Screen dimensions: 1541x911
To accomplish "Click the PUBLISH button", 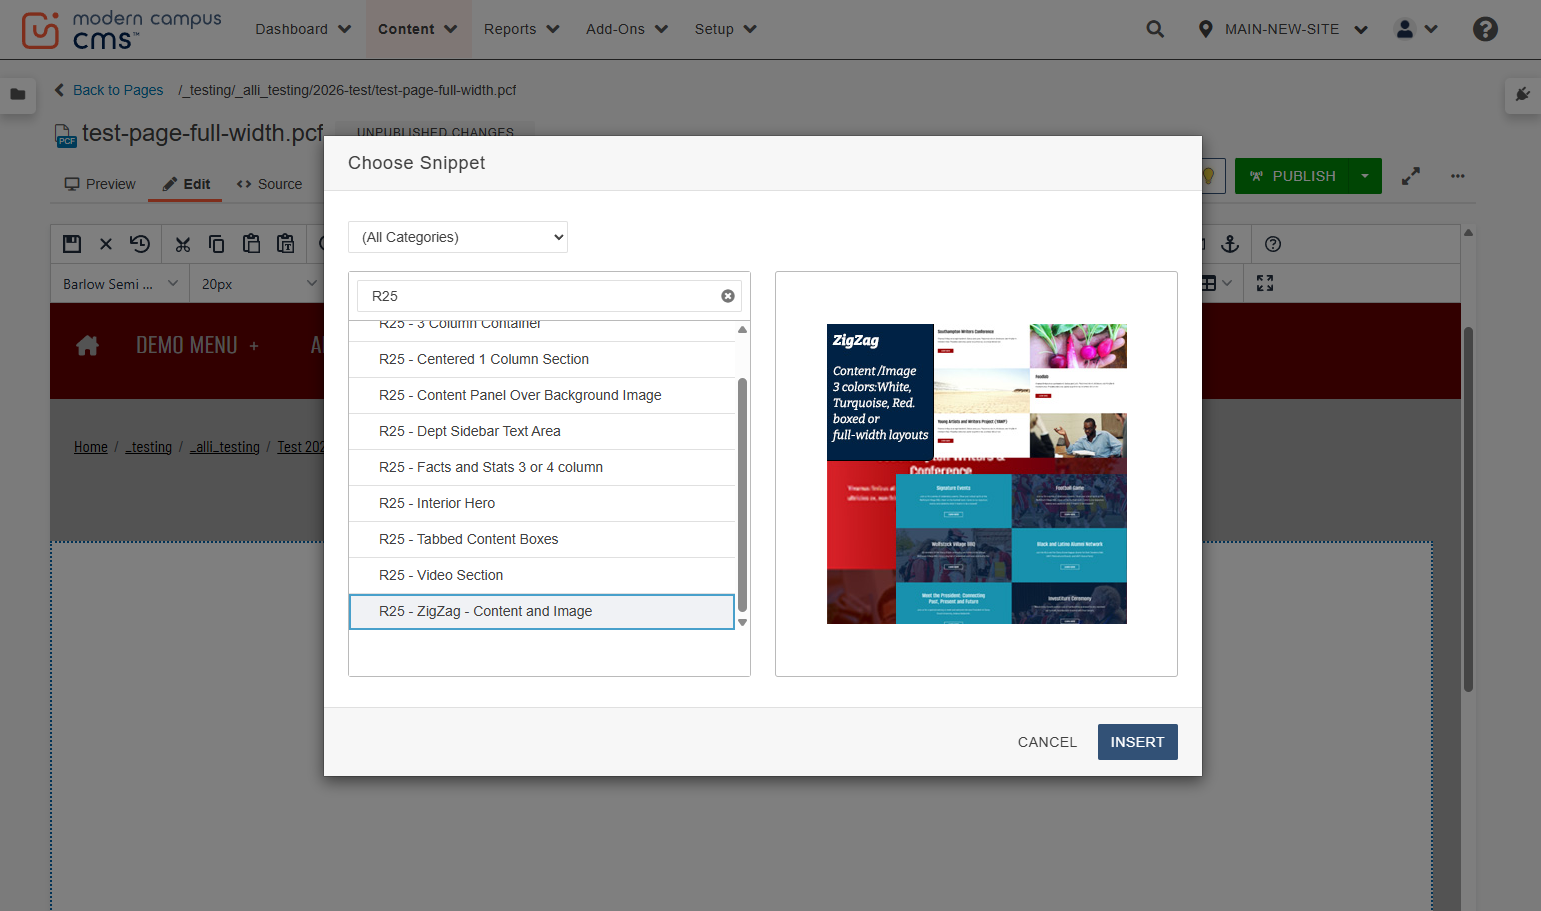I will pos(1292,176).
